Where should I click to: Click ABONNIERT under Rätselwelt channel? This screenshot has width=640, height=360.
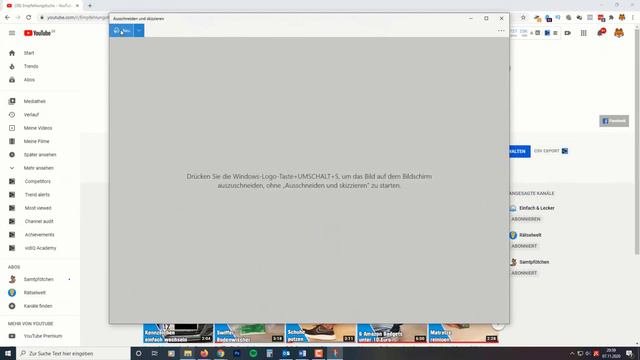tap(524, 246)
